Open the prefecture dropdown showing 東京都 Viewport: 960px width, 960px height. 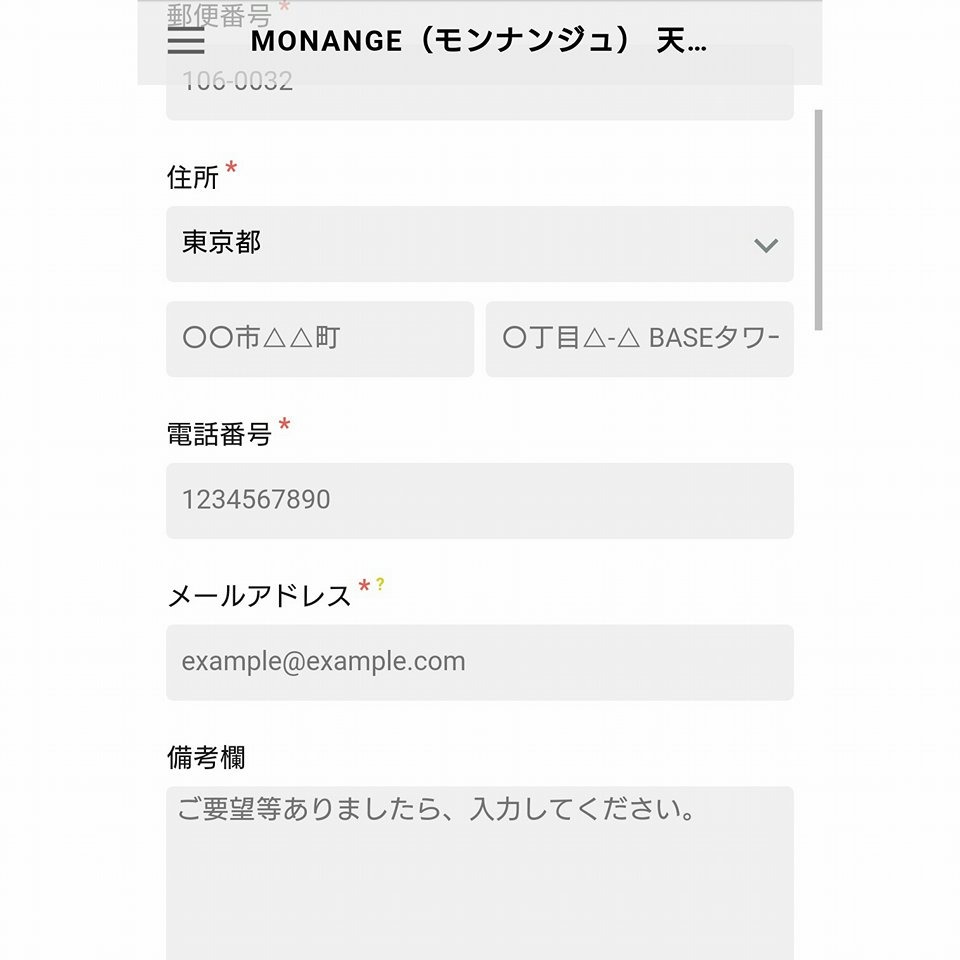pos(480,244)
